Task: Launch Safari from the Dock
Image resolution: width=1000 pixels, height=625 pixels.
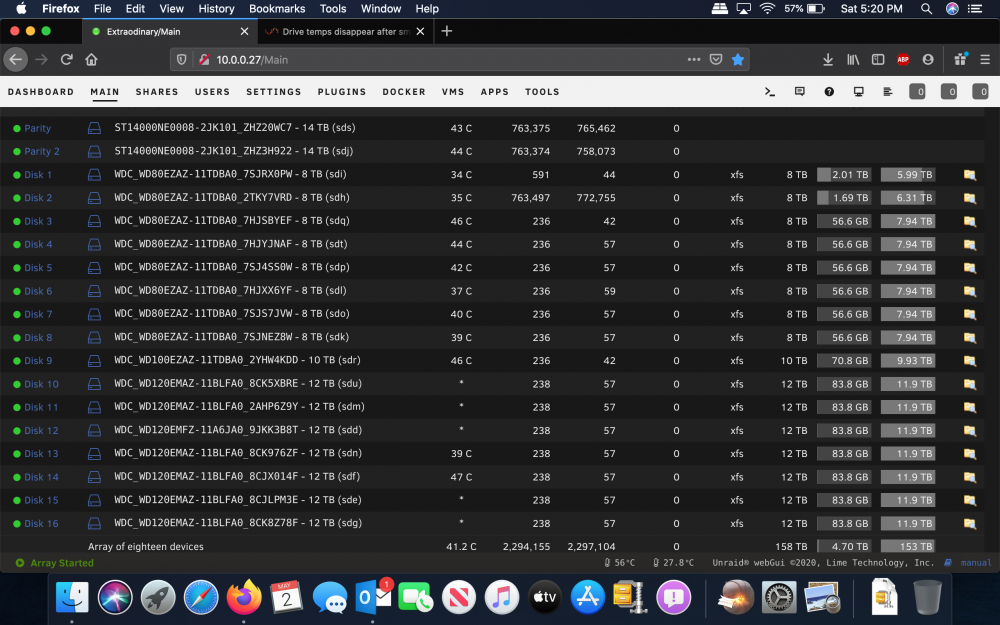Action: click(201, 598)
